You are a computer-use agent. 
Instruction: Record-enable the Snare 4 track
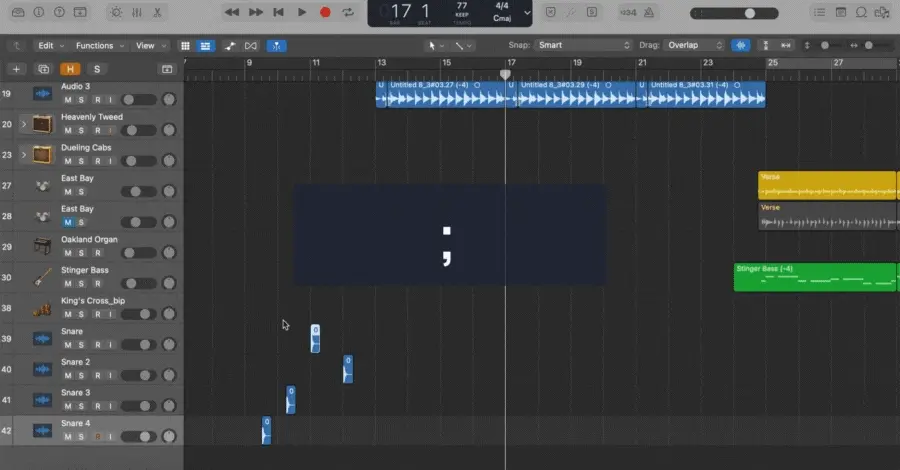(x=98, y=437)
